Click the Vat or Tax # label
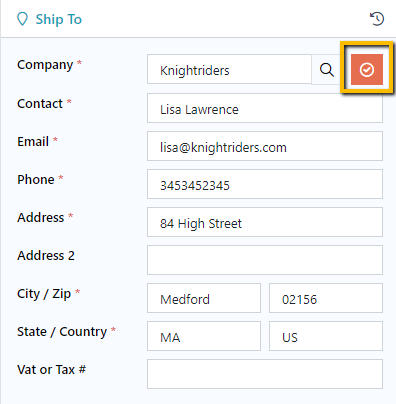 click(x=52, y=369)
